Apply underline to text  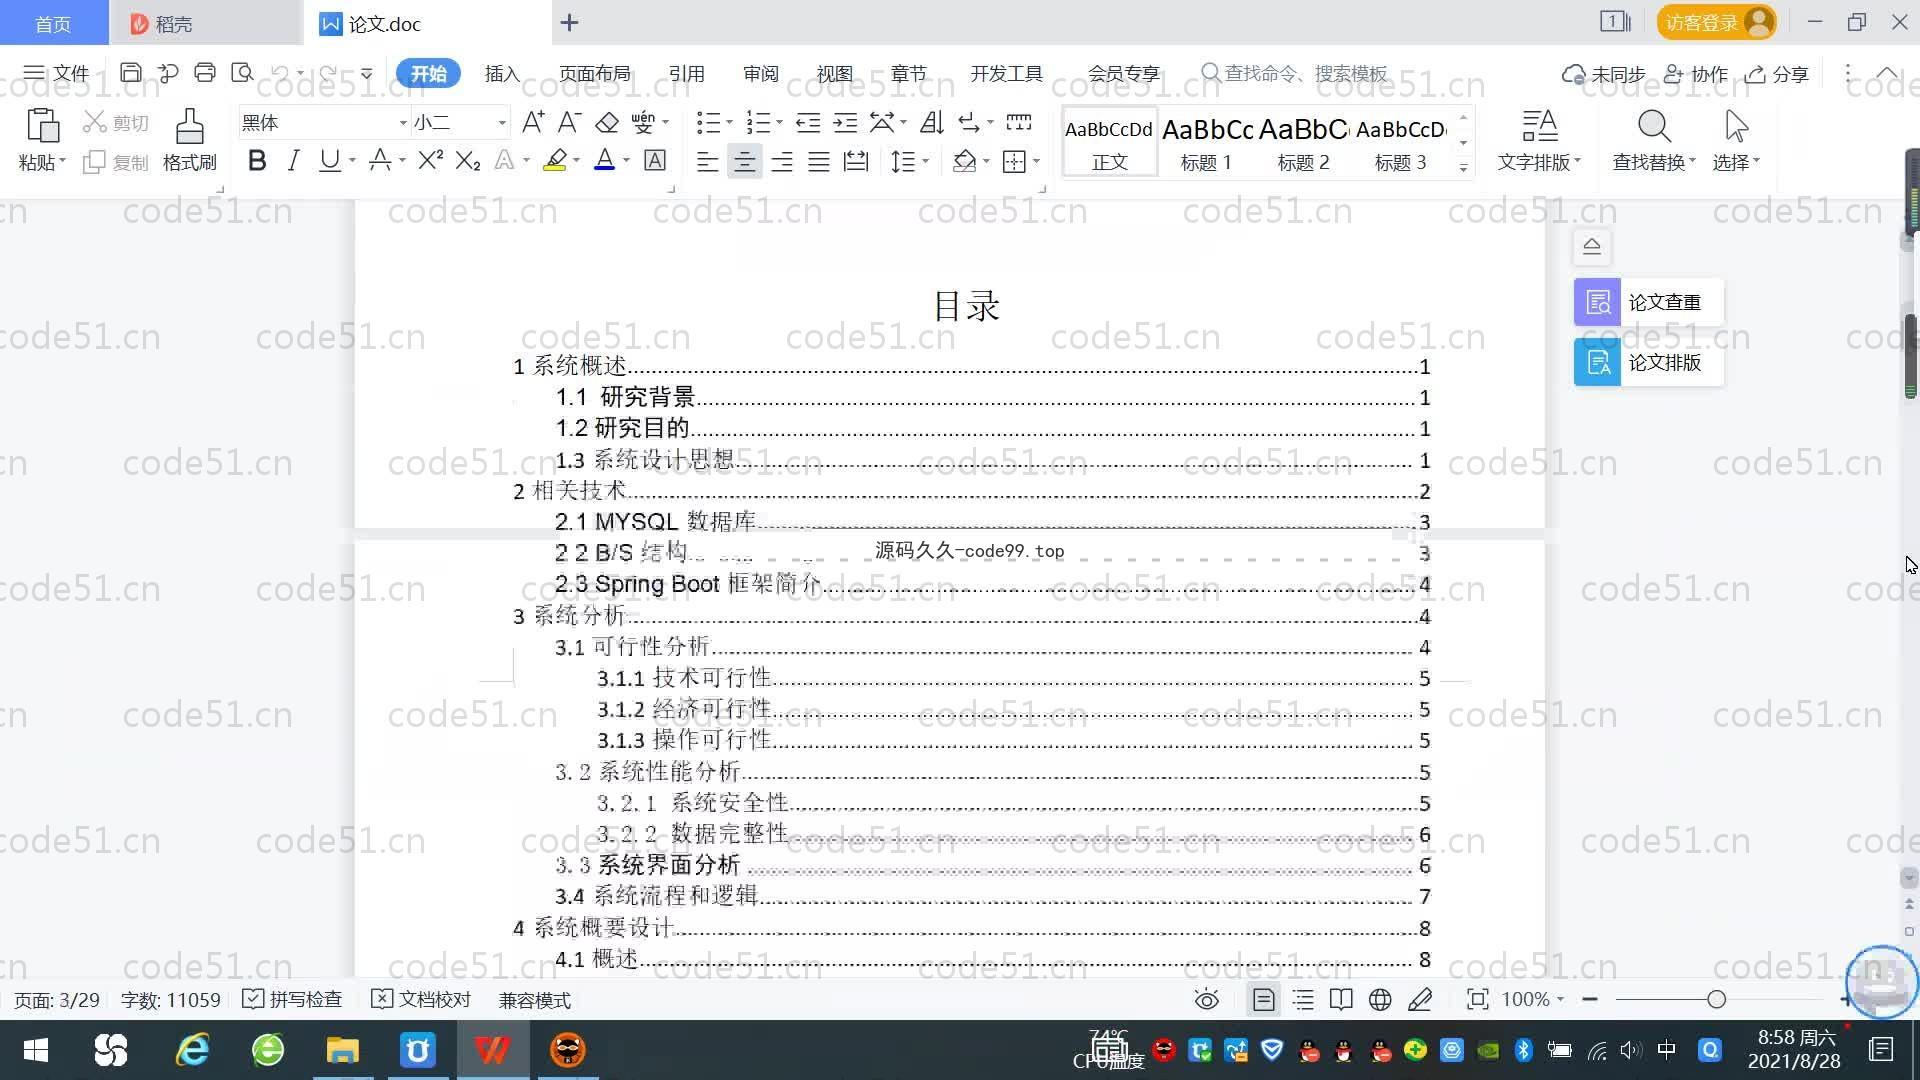tap(329, 161)
